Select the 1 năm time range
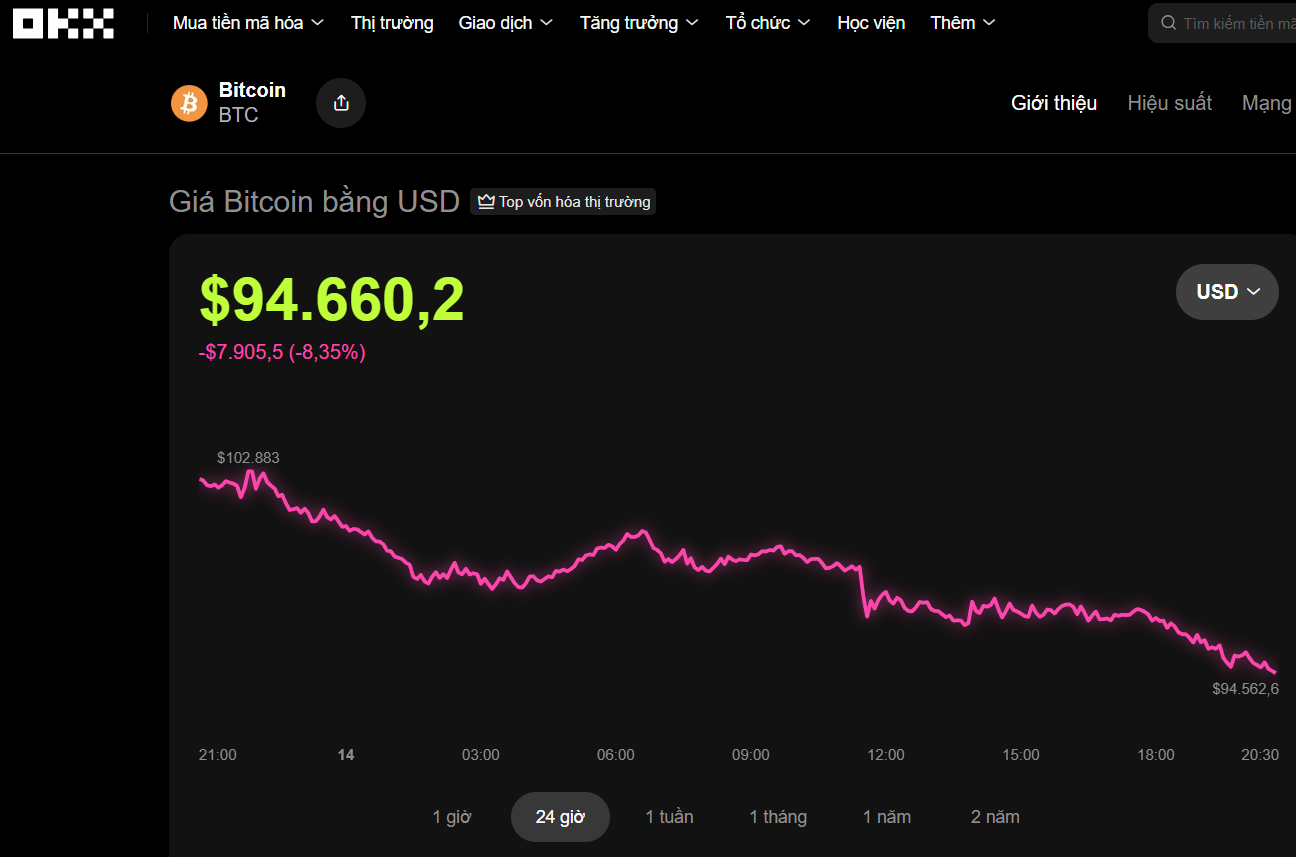Image resolution: width=1296 pixels, height=857 pixels. (x=886, y=817)
